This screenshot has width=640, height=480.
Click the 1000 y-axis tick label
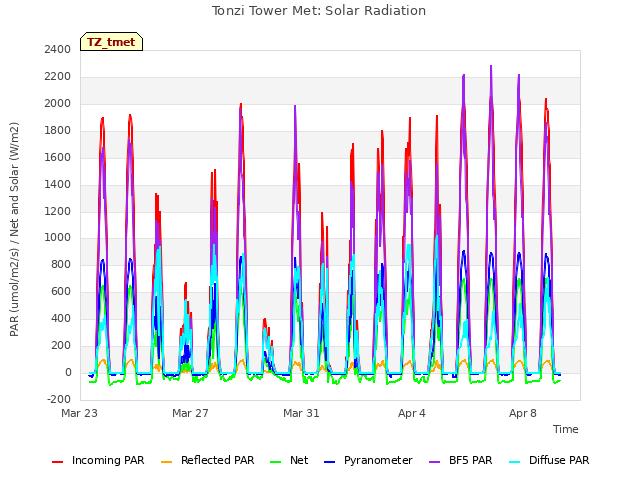(58, 238)
